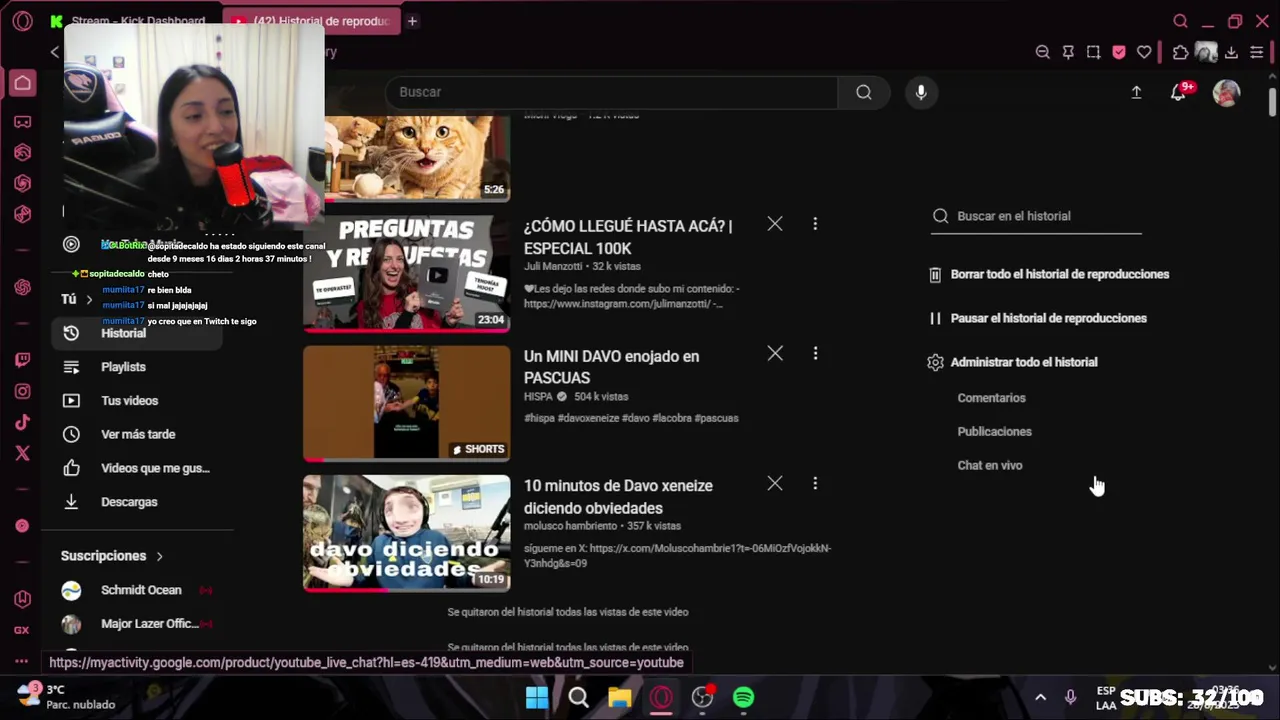Image resolution: width=1280 pixels, height=720 pixels.
Task: Click browser tab search magnifier icon
Action: pyautogui.click(x=1180, y=21)
